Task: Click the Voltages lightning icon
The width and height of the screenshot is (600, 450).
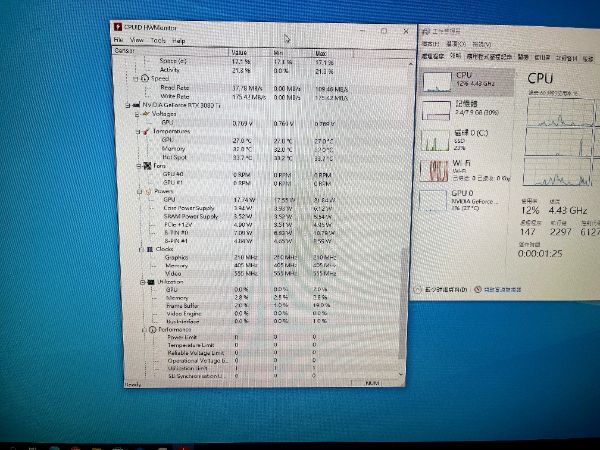Action: click(146, 114)
